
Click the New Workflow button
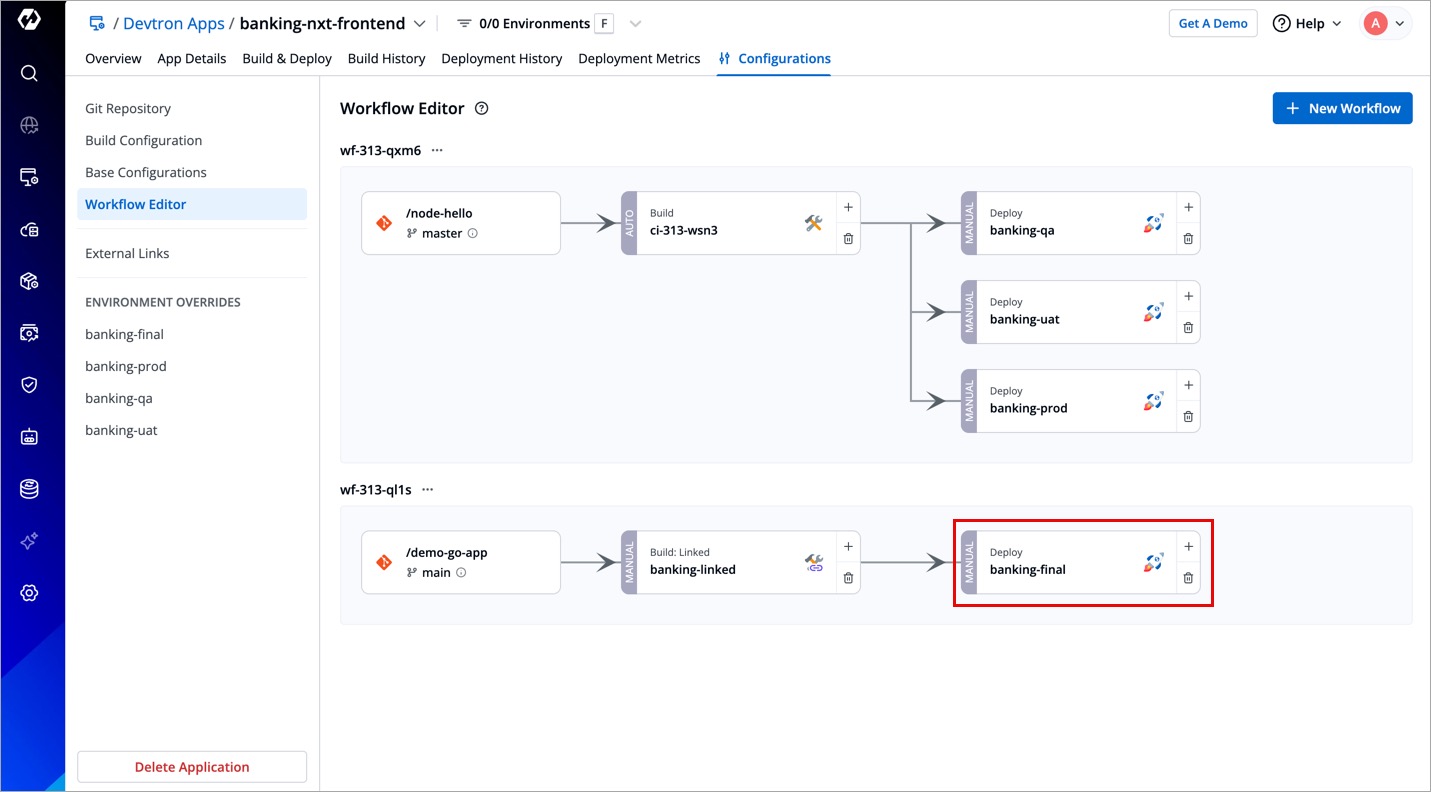tap(1342, 109)
